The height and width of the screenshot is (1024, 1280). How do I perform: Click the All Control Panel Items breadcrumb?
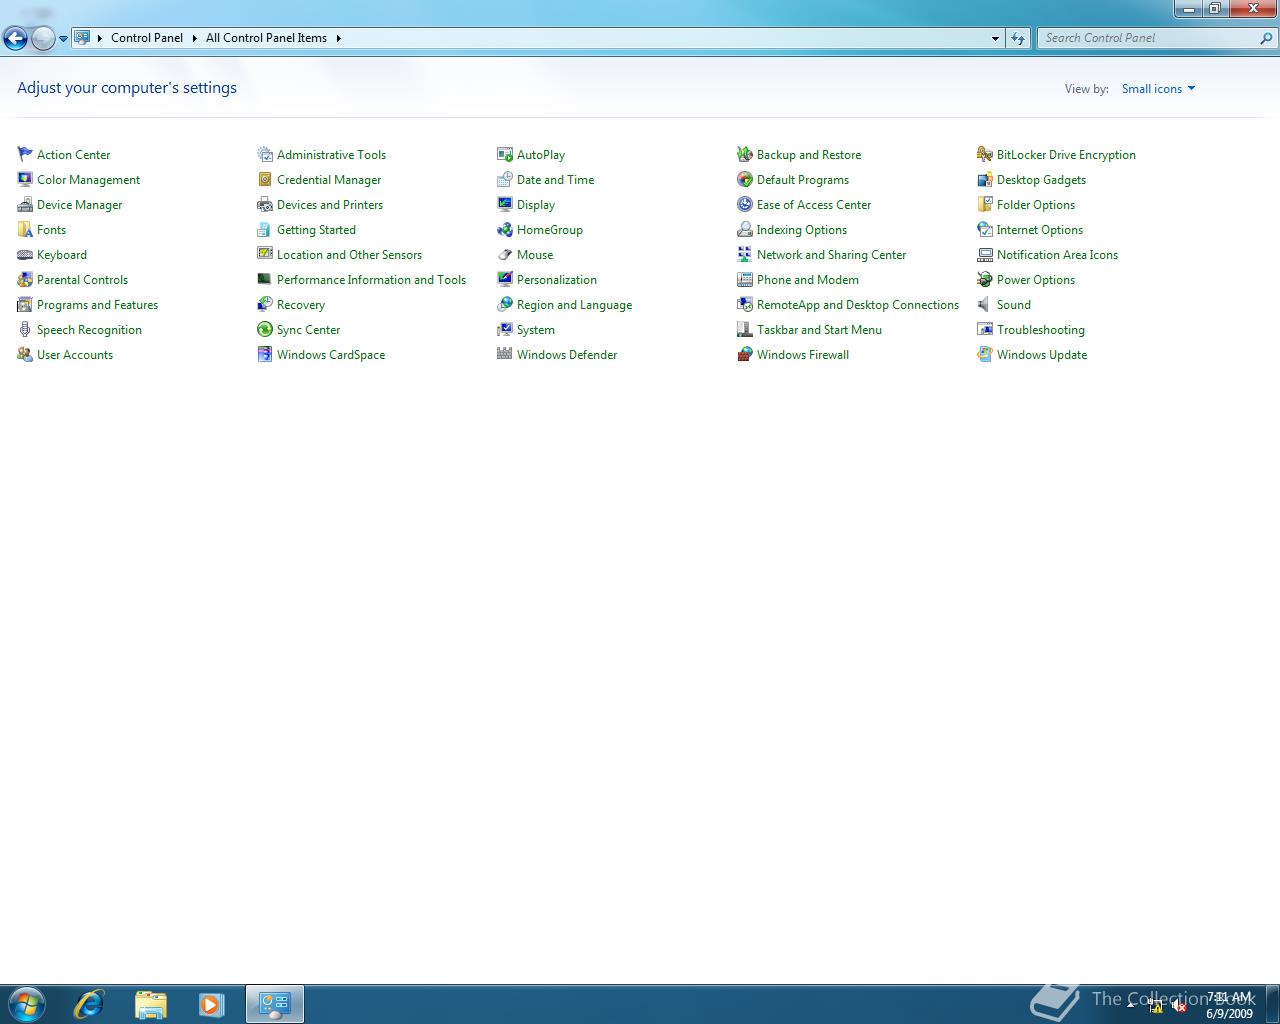click(x=266, y=38)
